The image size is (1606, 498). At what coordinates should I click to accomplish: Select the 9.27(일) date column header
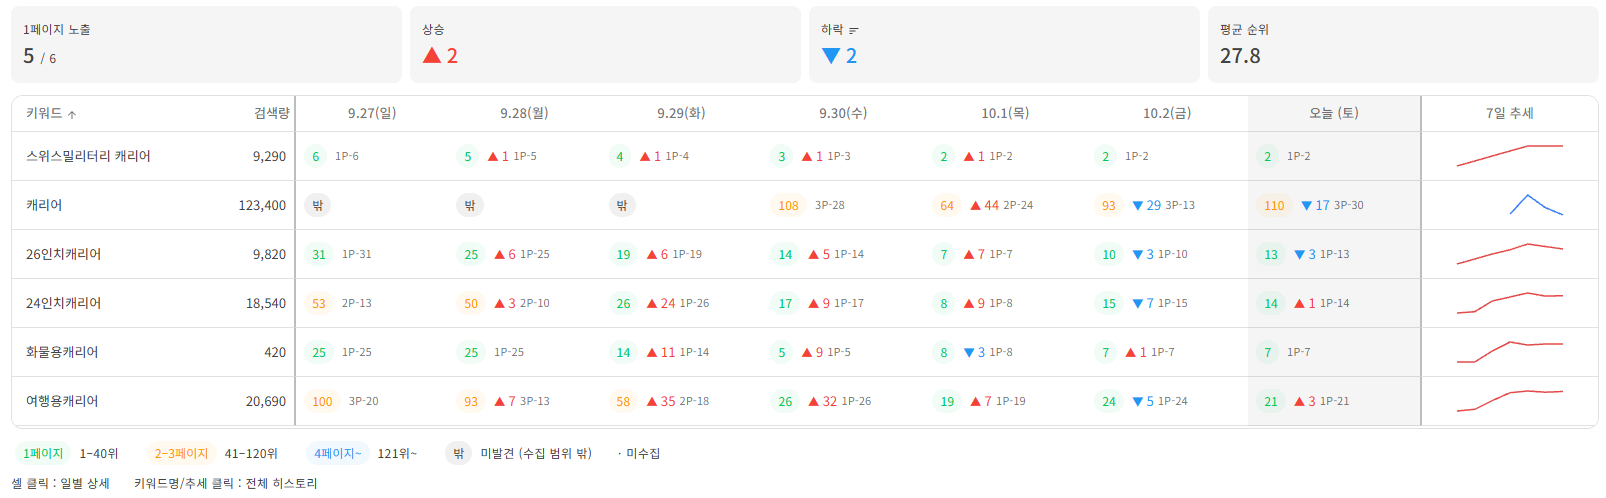(x=372, y=113)
